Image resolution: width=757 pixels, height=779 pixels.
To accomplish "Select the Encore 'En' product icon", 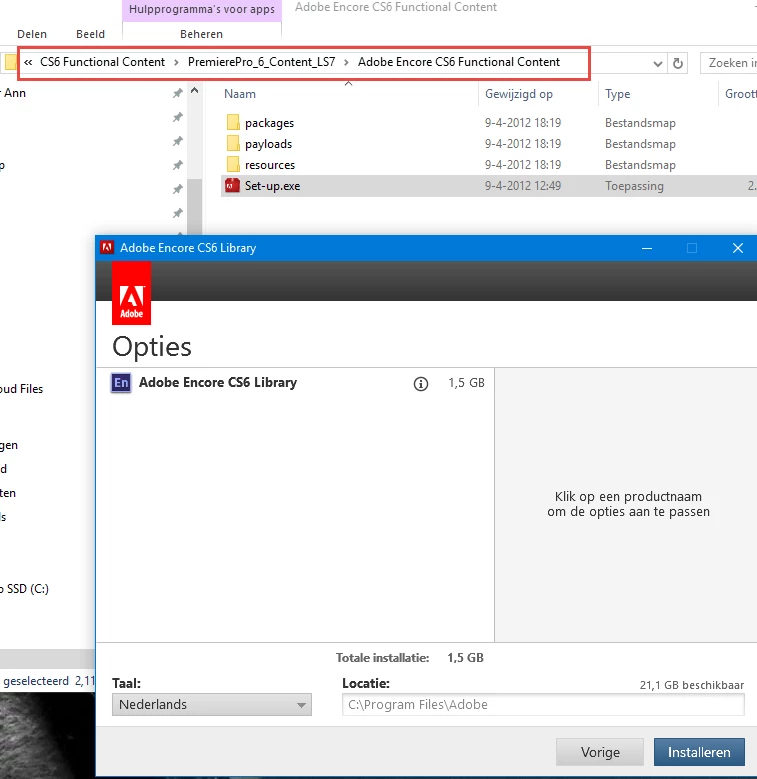I will tap(121, 383).
